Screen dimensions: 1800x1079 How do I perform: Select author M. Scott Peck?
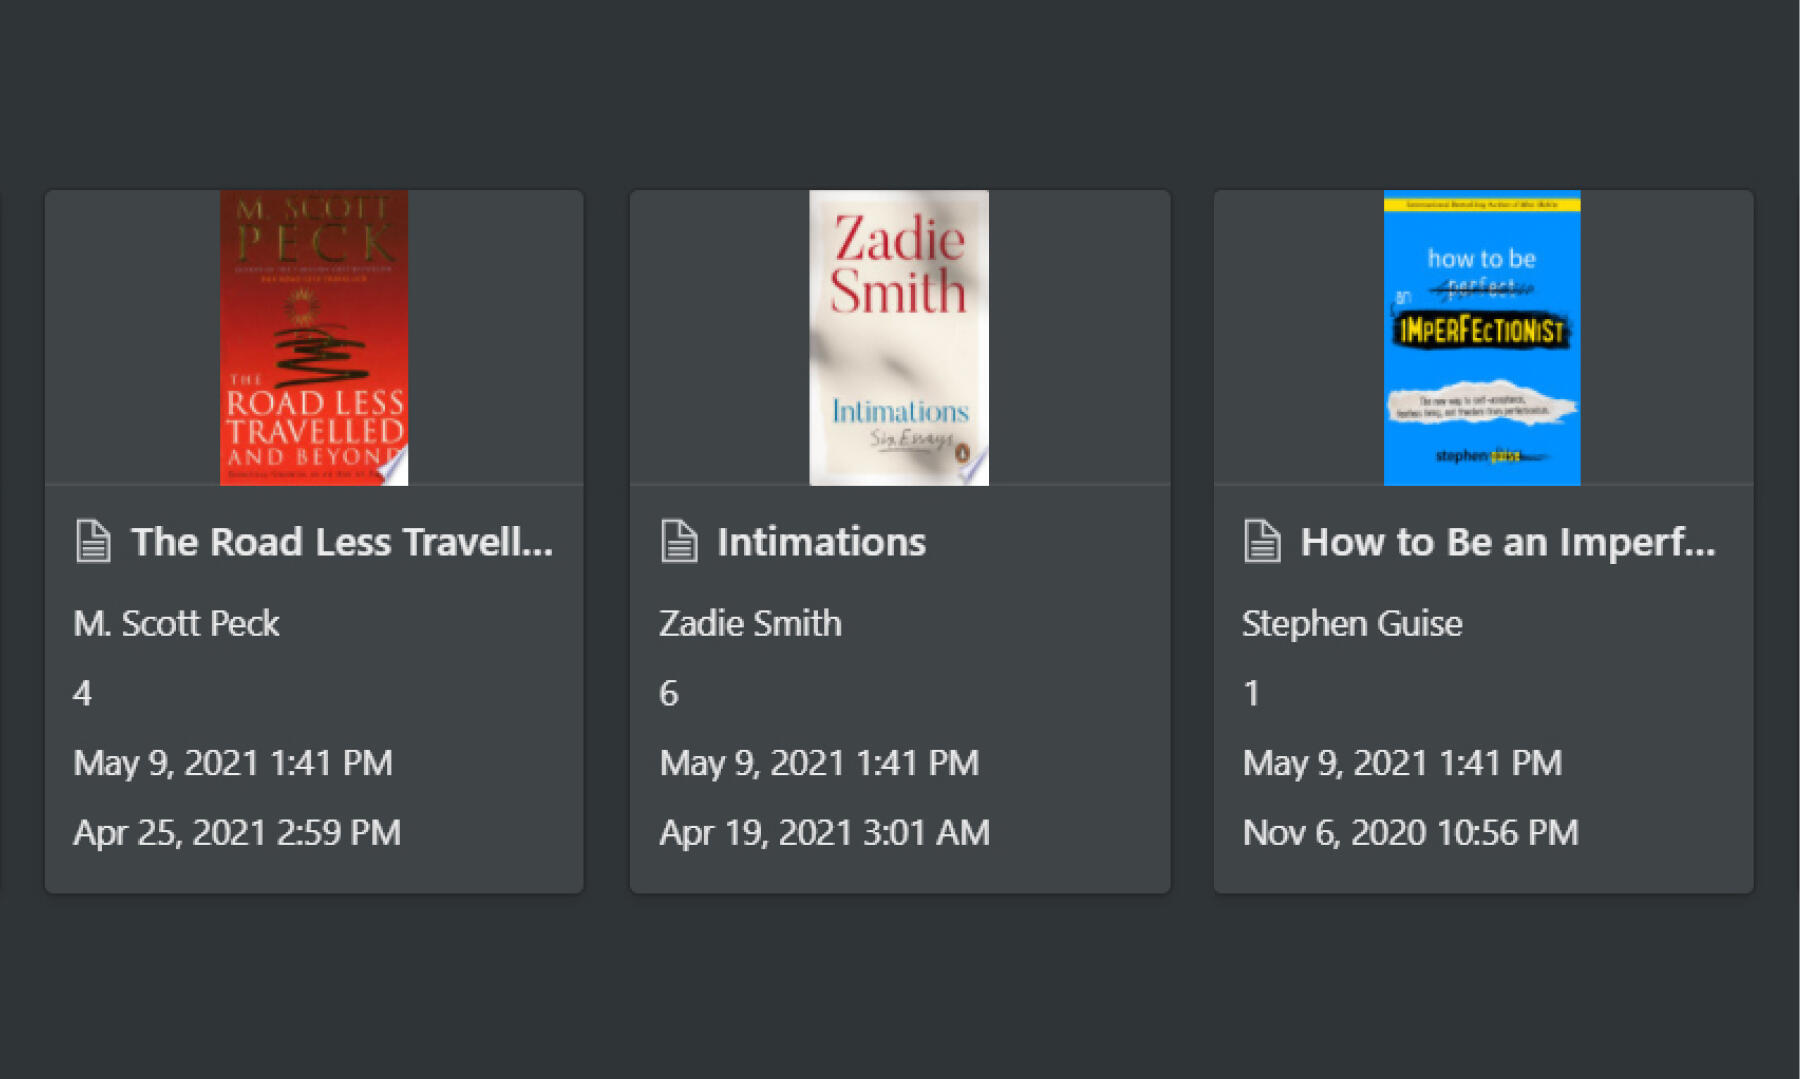tap(177, 623)
